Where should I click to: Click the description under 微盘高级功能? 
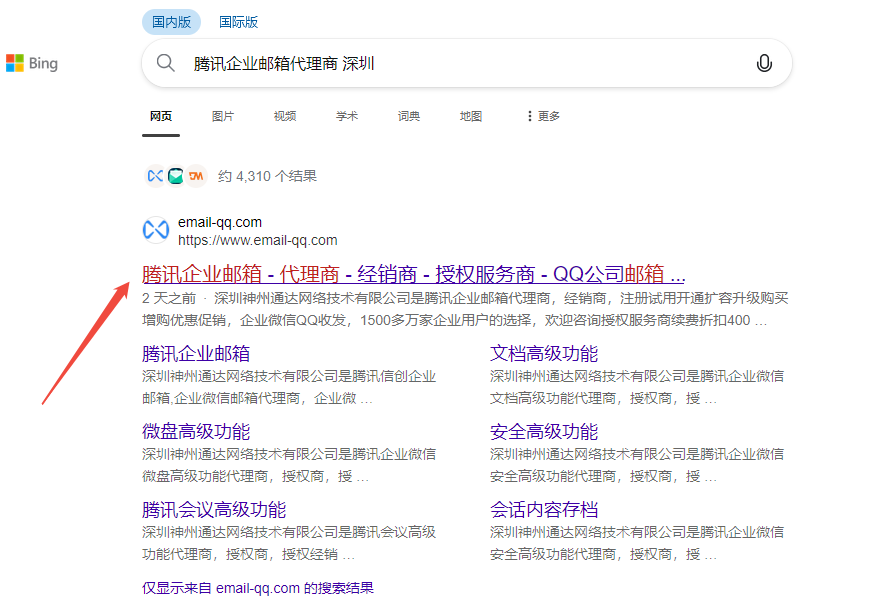(x=289, y=465)
